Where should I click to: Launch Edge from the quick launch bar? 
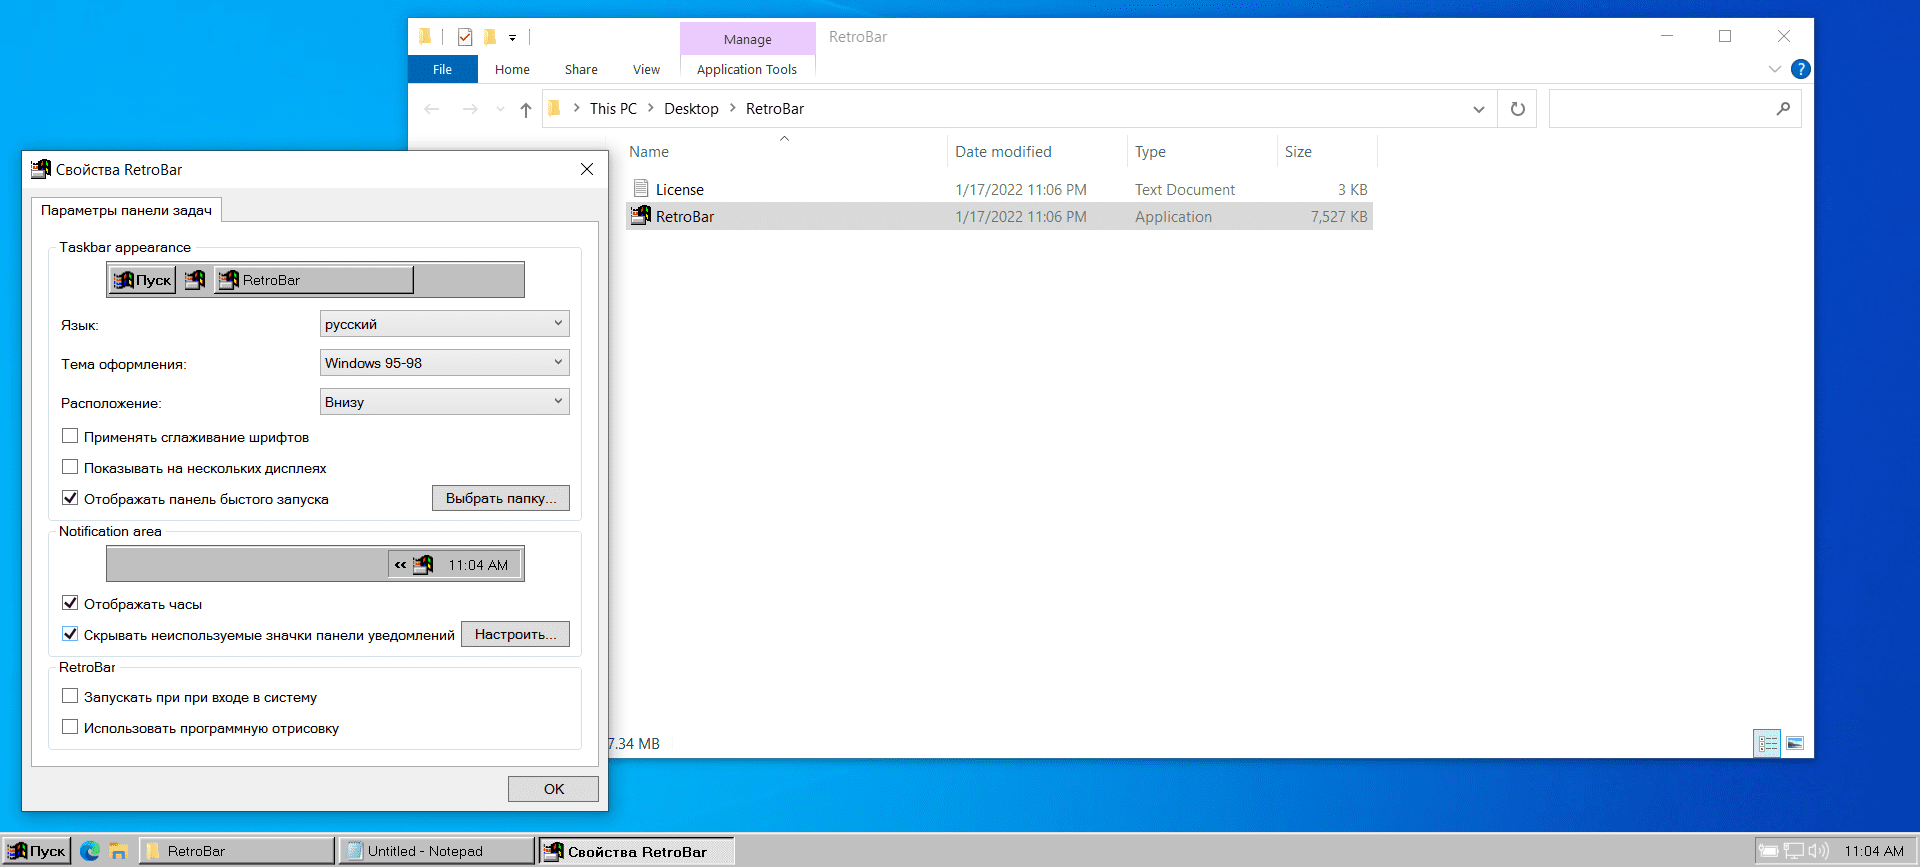pos(90,851)
